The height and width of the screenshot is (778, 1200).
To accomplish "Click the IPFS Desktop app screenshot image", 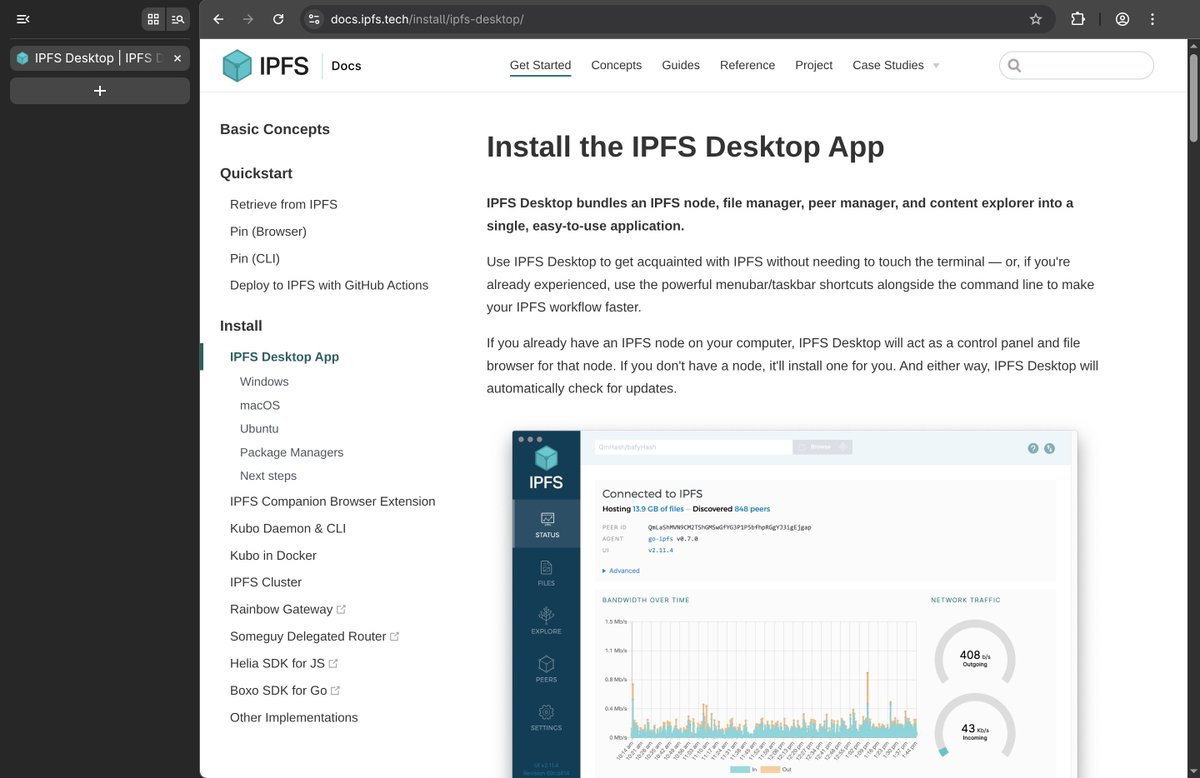I will (795, 604).
